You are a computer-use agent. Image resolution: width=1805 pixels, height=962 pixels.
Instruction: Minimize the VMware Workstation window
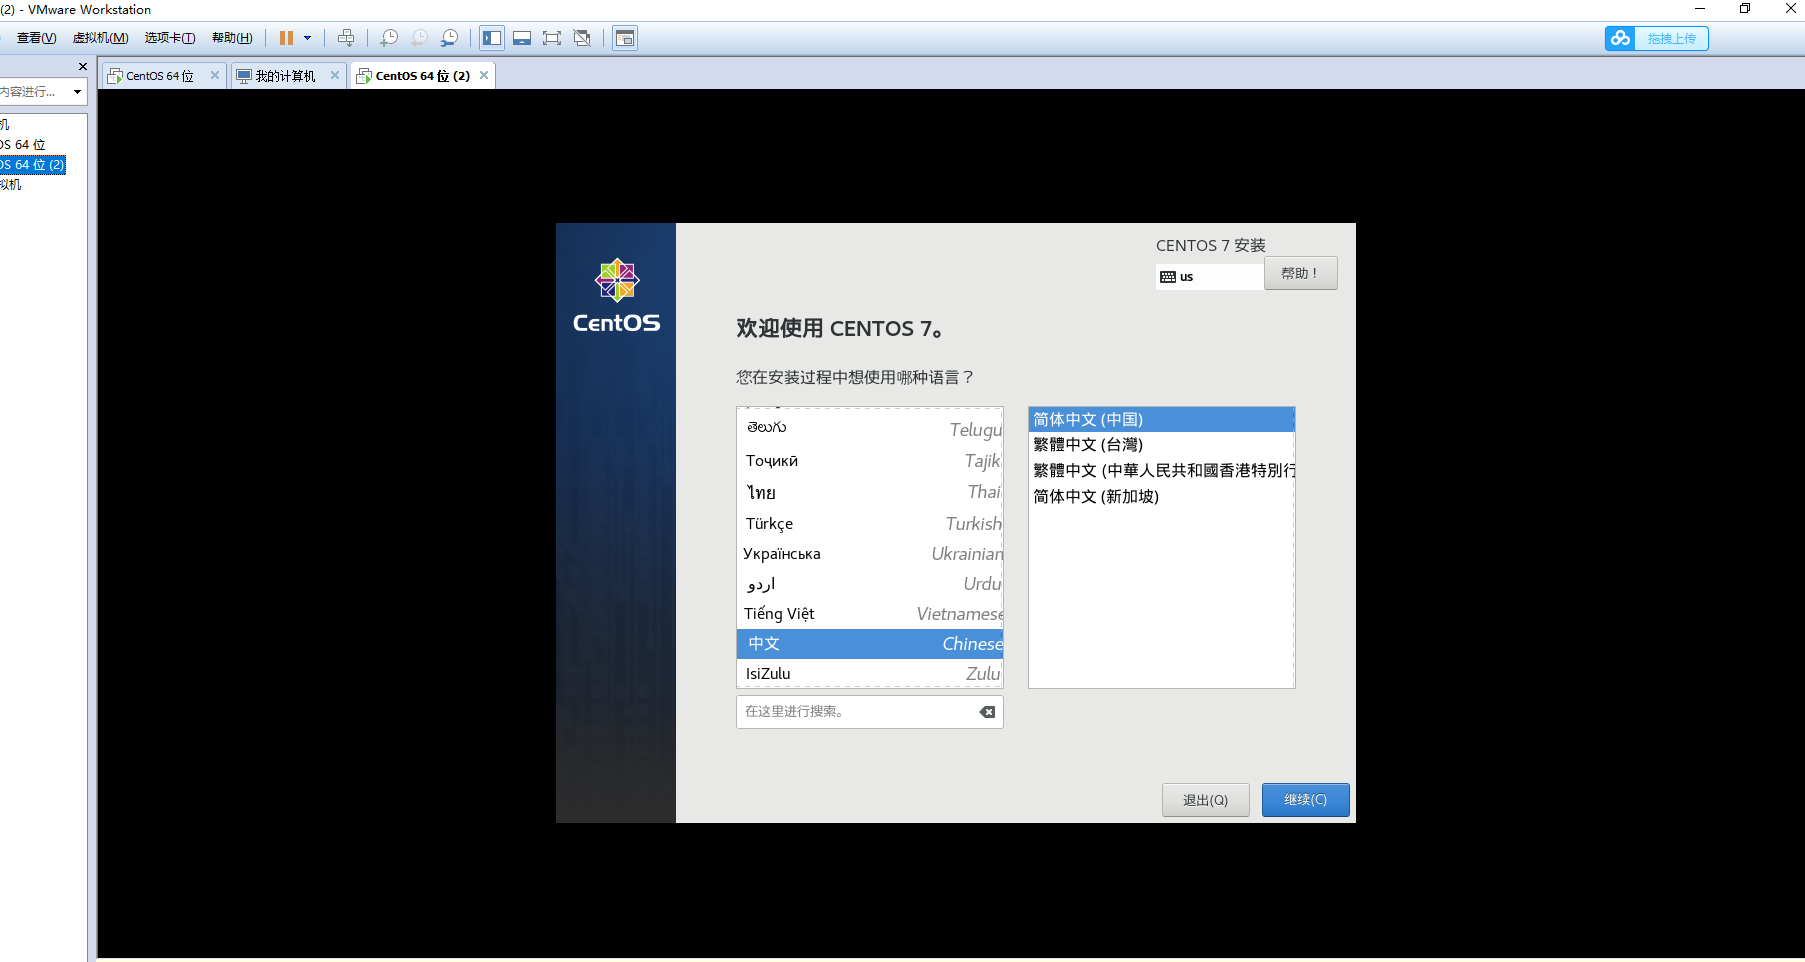click(1699, 9)
